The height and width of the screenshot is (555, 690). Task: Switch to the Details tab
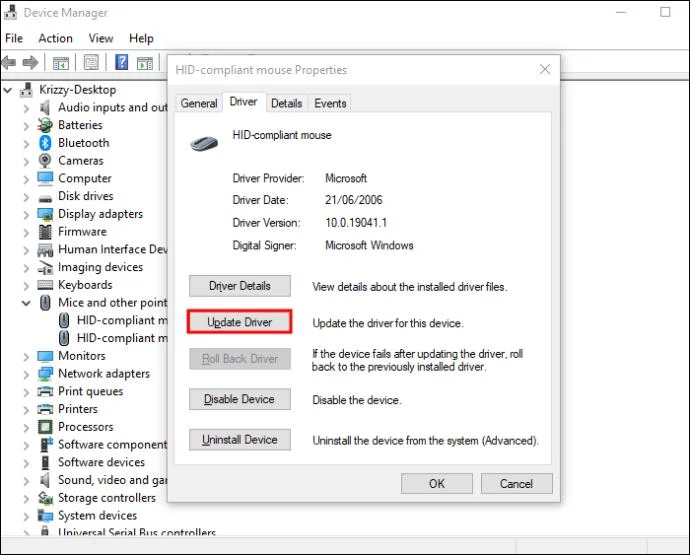click(x=286, y=103)
